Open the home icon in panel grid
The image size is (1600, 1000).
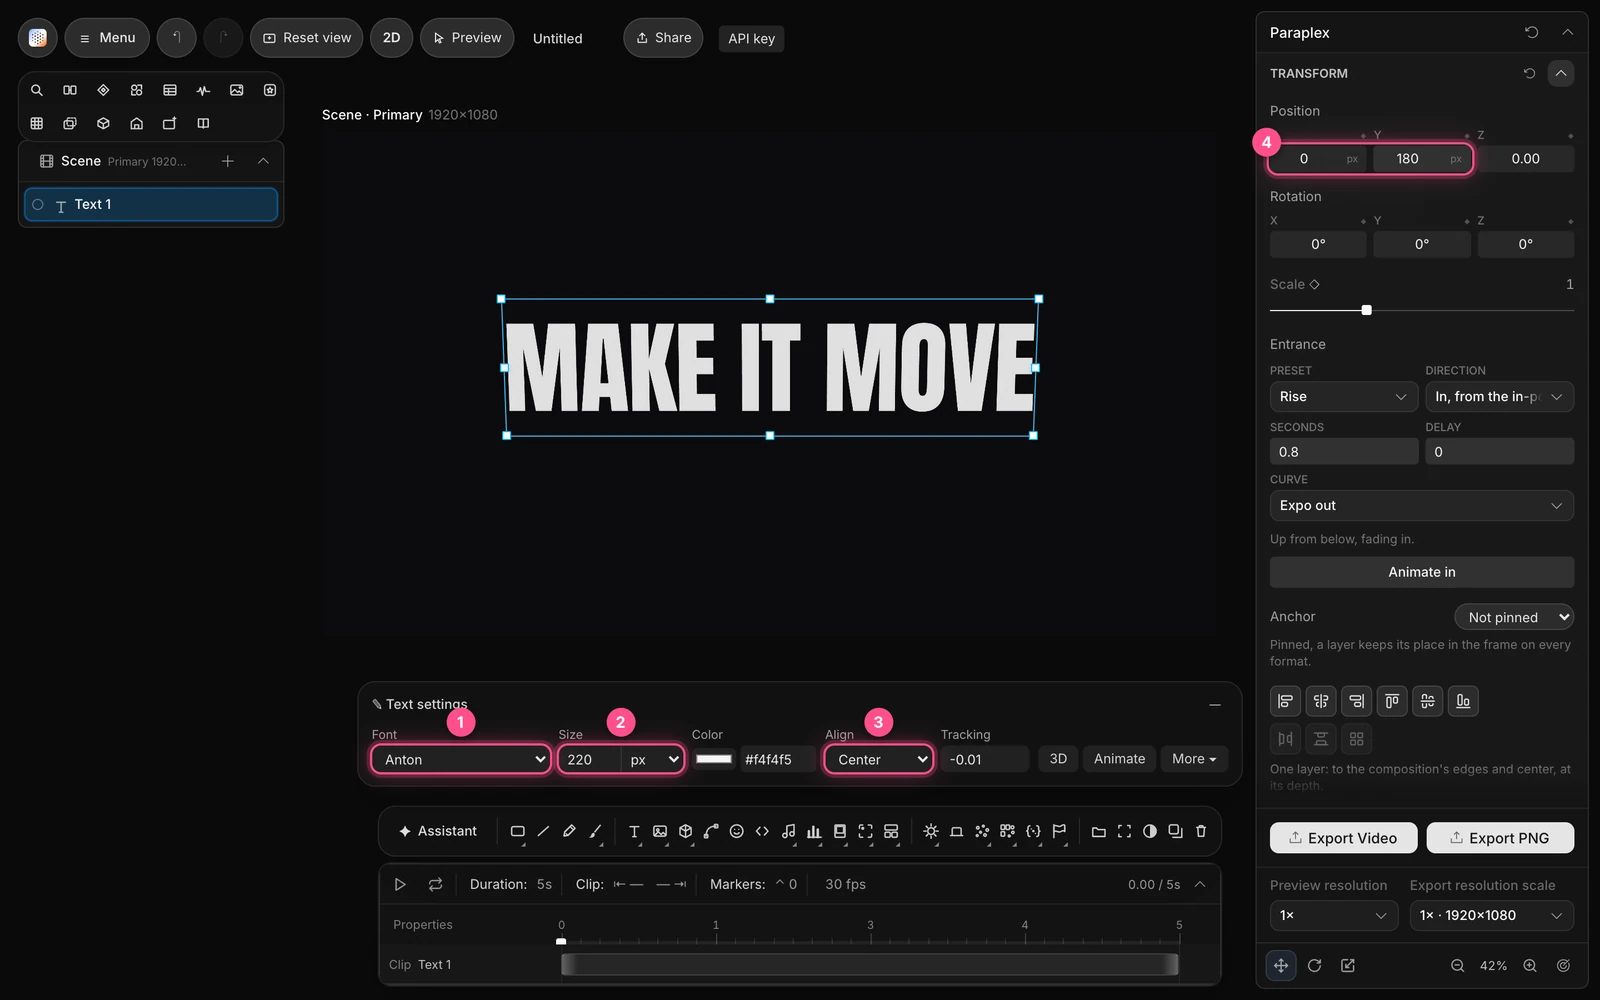coord(137,123)
